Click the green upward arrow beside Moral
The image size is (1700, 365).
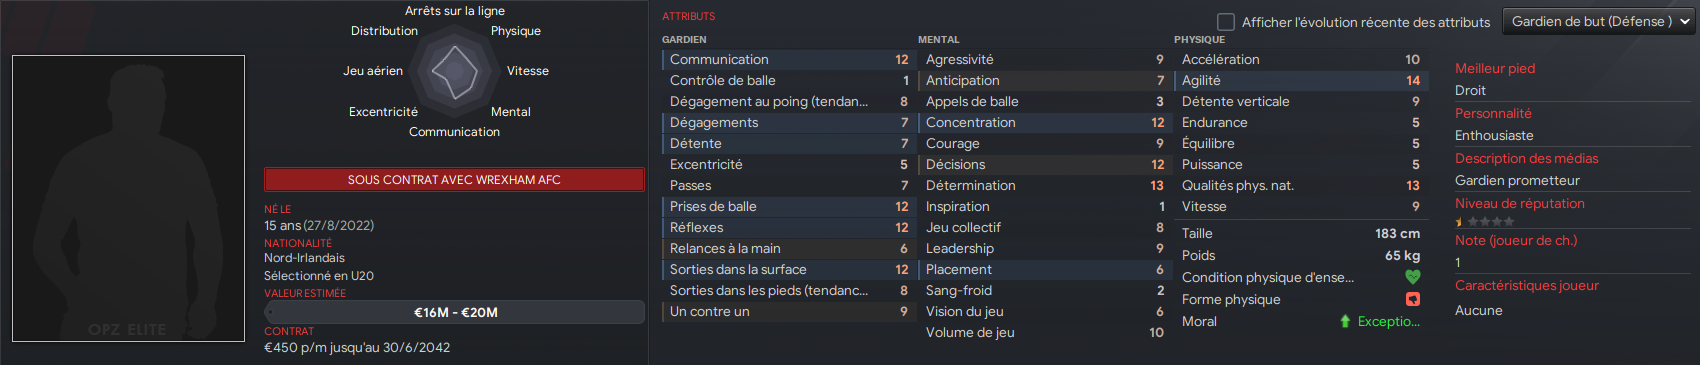[x=1345, y=321]
